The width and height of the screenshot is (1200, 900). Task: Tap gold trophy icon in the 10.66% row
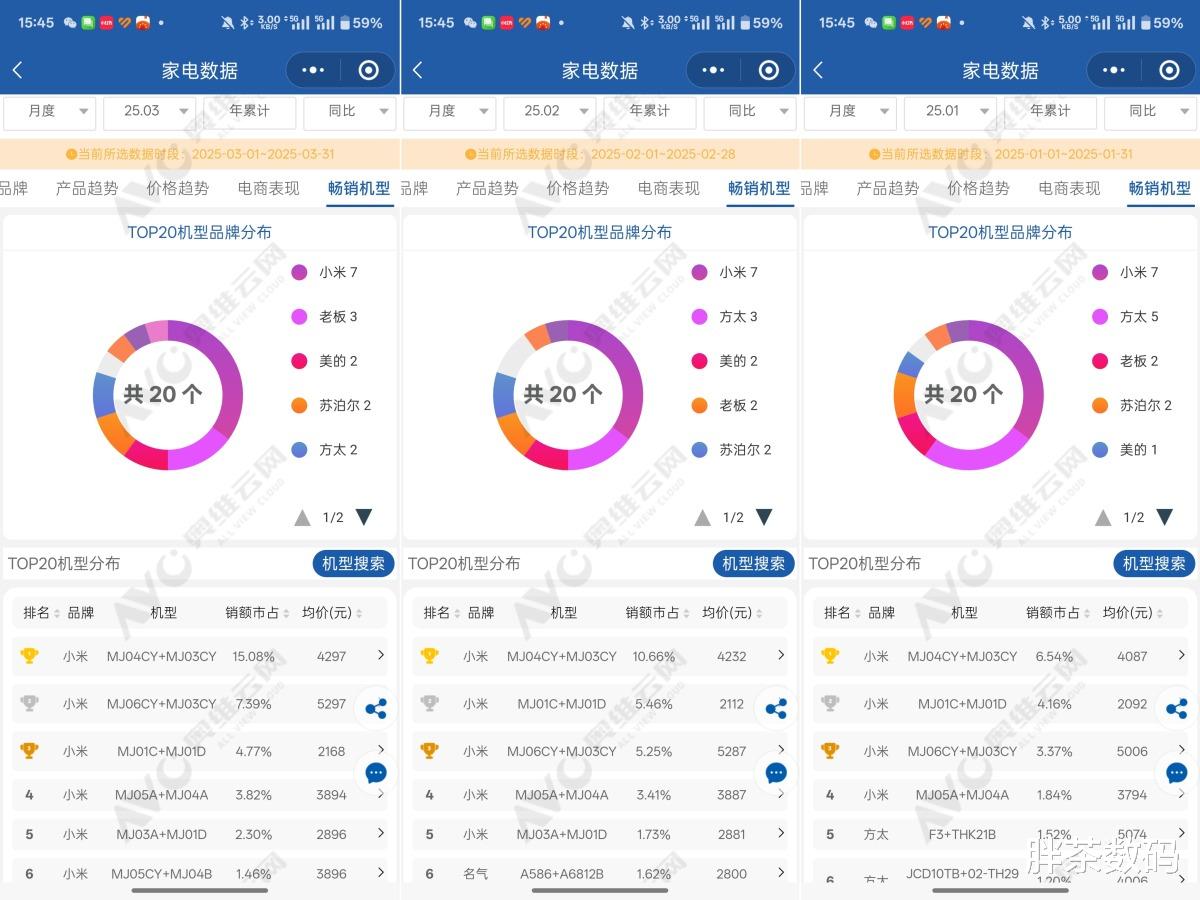[x=429, y=656]
